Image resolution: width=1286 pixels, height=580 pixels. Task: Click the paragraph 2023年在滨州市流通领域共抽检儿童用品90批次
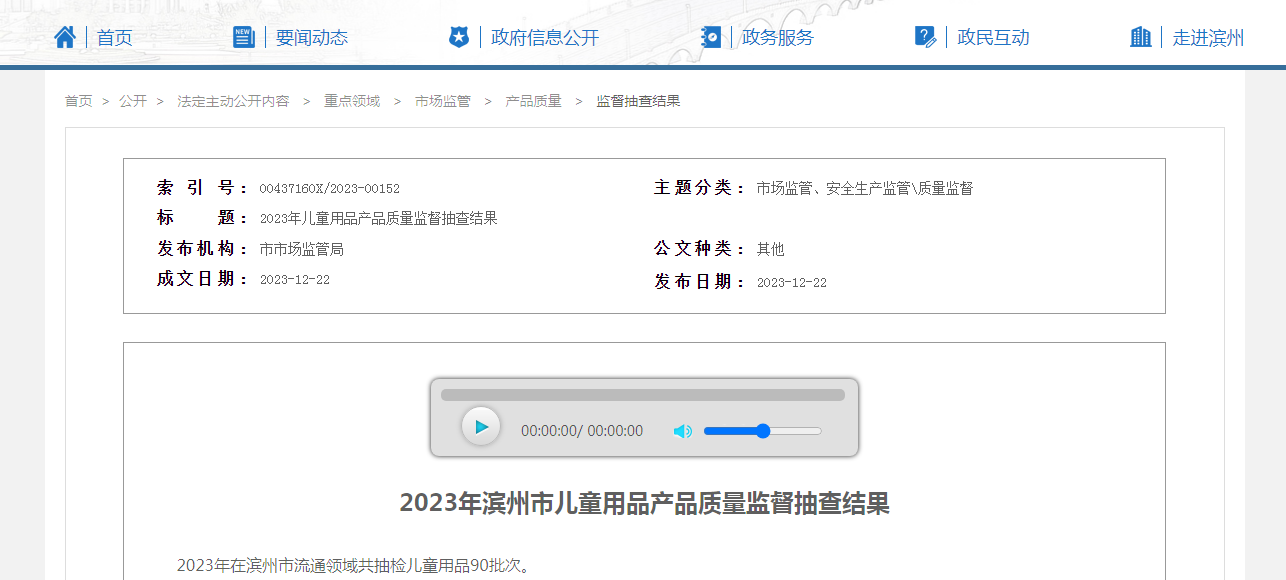click(353, 566)
